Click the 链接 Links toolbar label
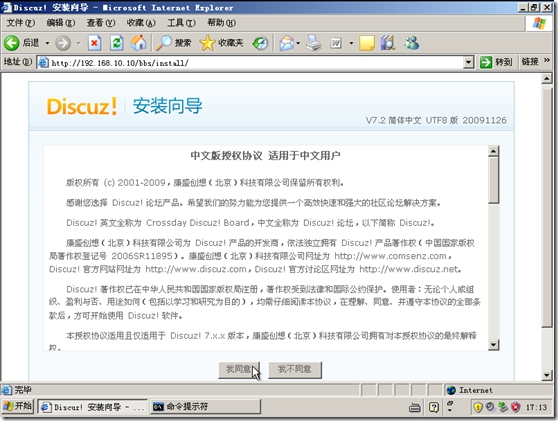 click(530, 62)
